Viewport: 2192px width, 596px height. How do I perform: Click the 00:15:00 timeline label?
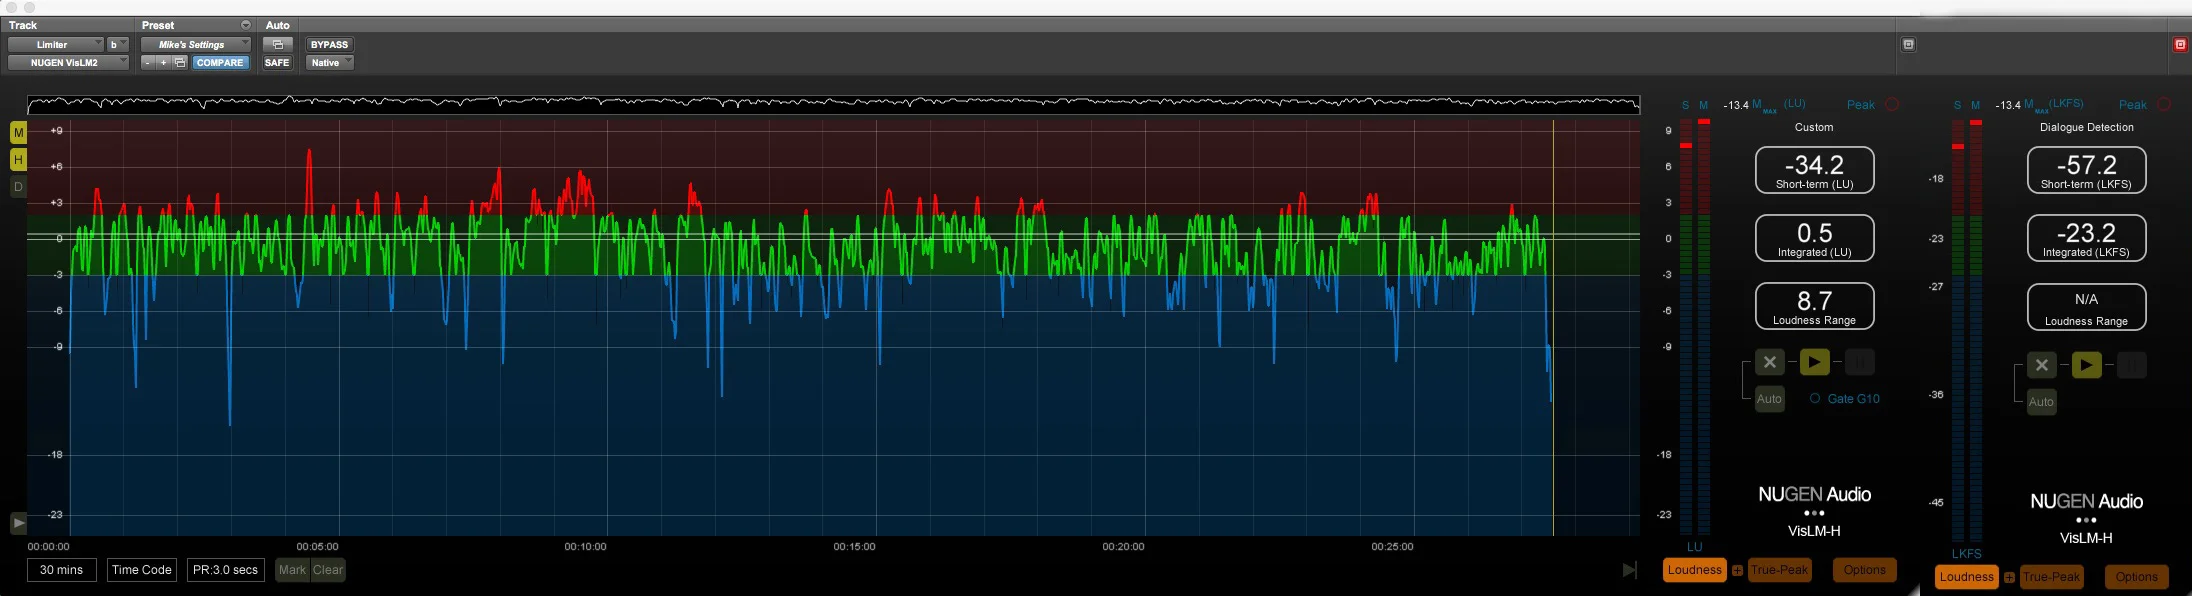pyautogui.click(x=854, y=547)
